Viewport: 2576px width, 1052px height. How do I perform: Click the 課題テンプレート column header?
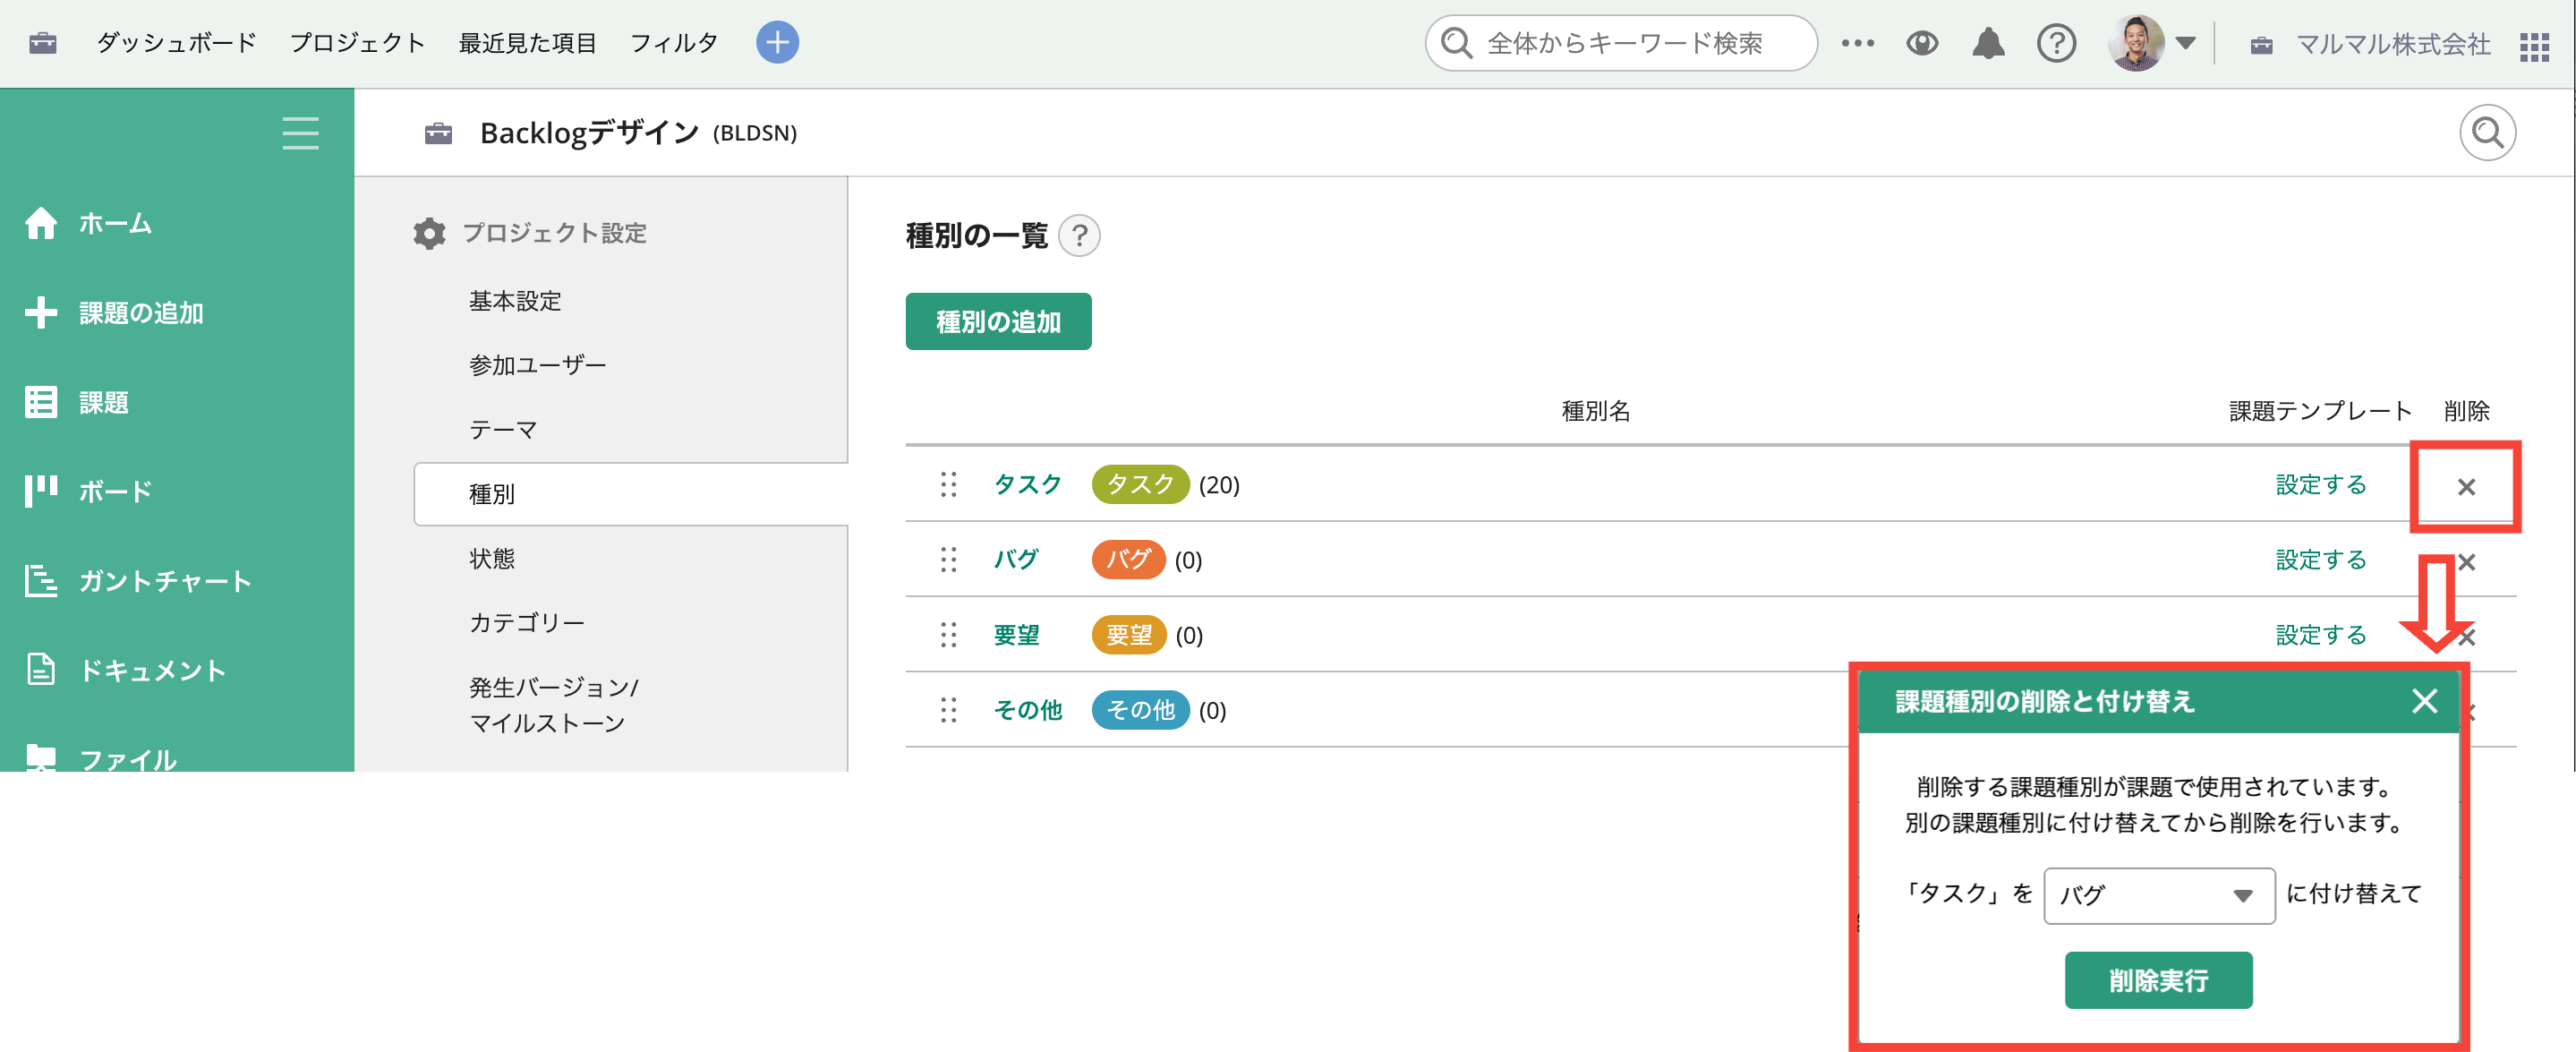point(2320,411)
